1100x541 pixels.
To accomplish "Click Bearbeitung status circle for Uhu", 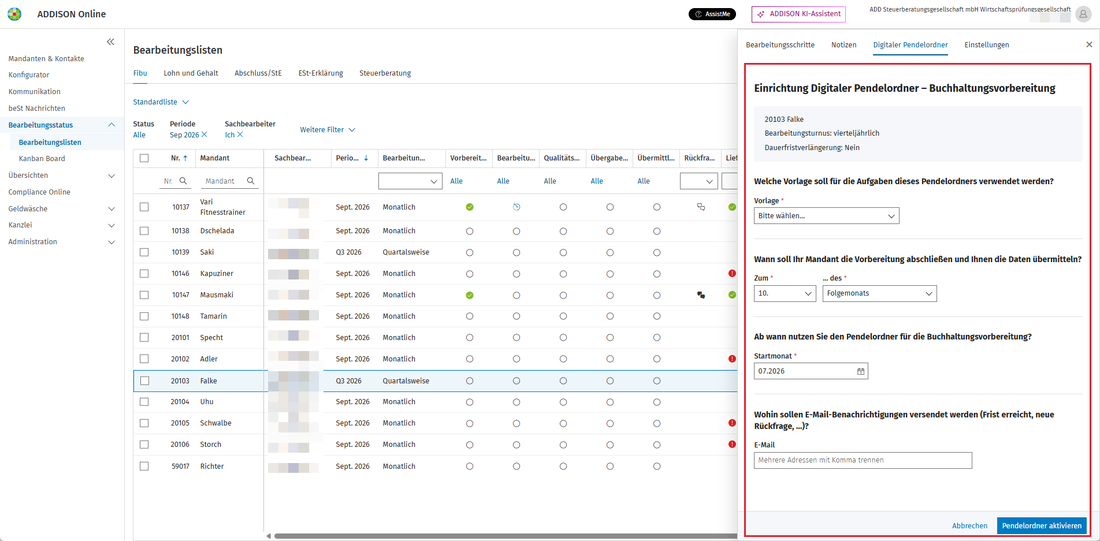I will pos(516,402).
